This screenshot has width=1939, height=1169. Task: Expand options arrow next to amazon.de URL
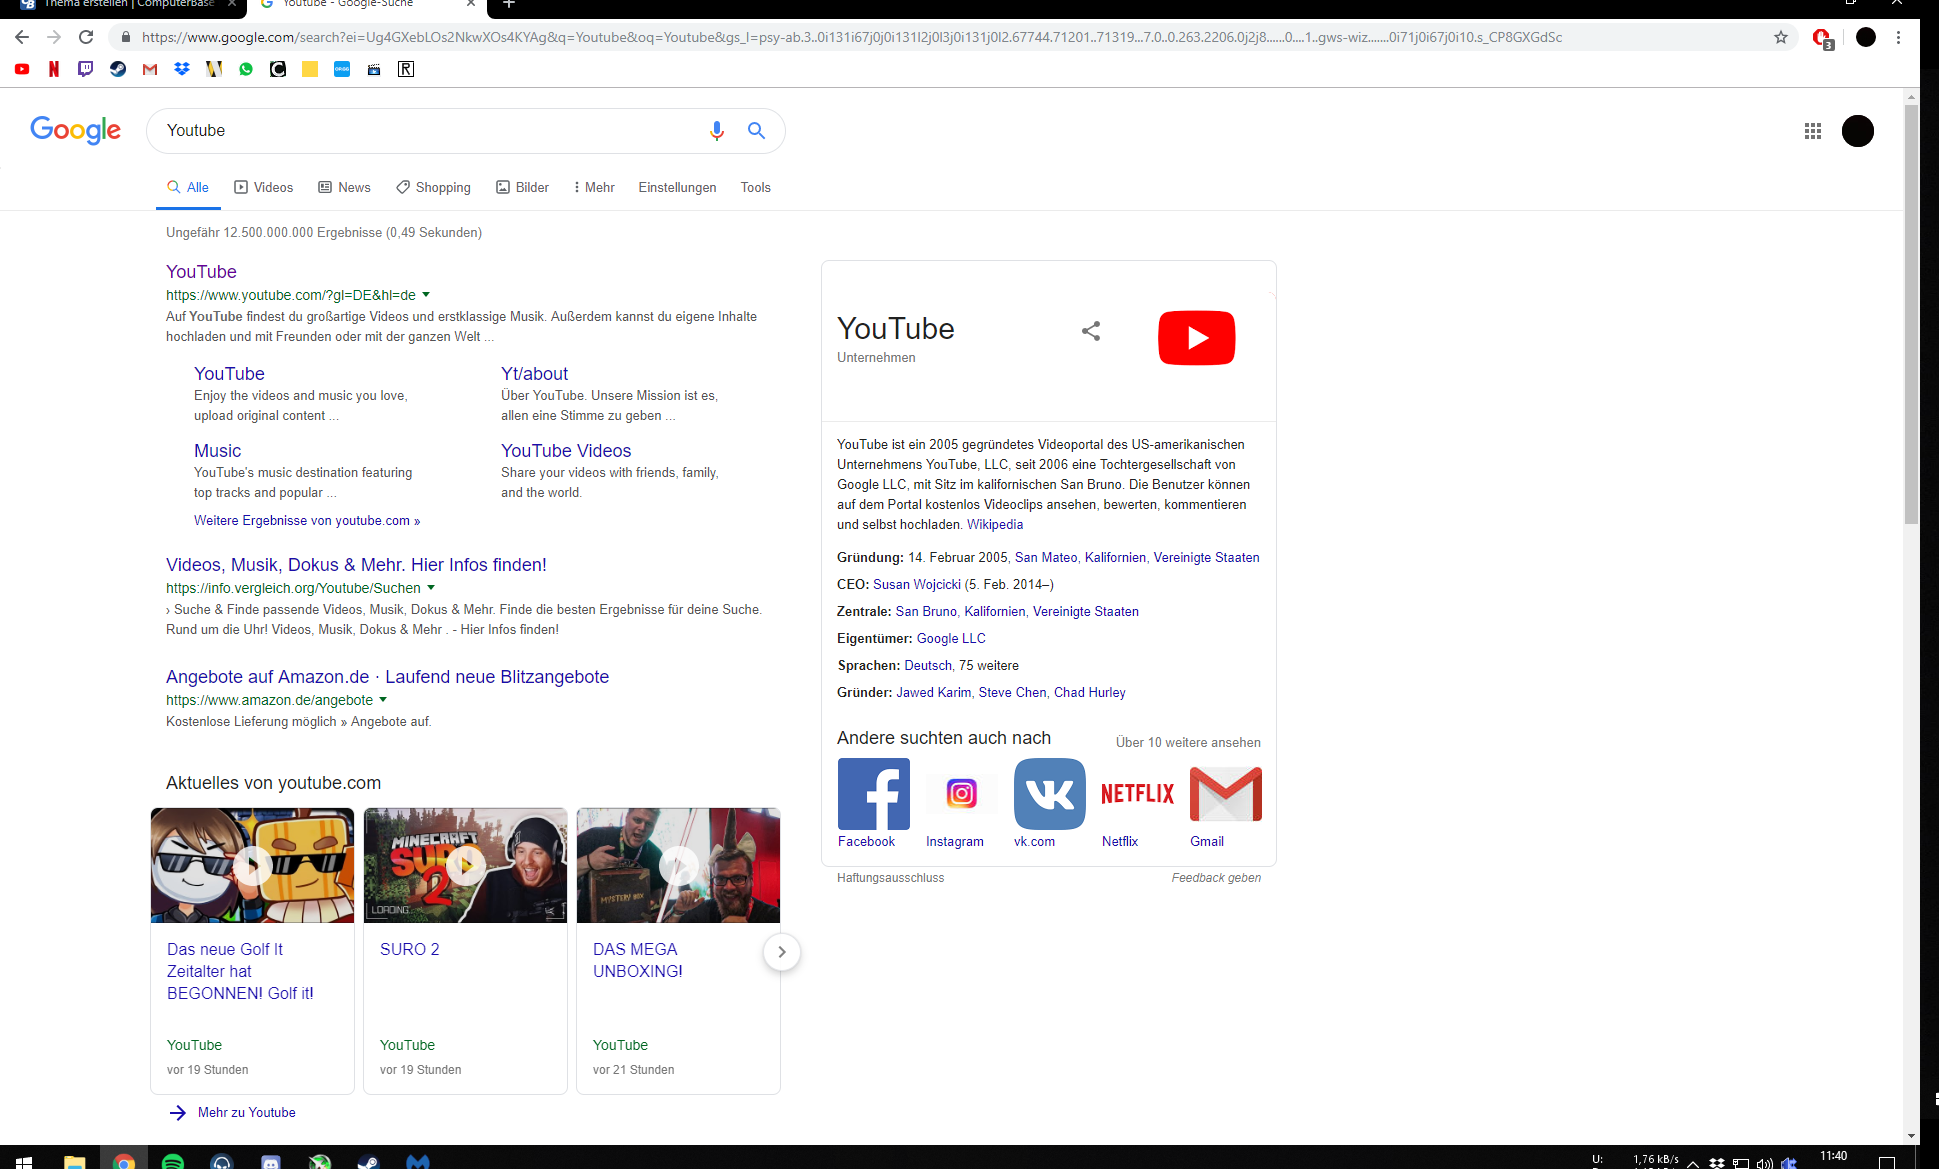point(383,700)
